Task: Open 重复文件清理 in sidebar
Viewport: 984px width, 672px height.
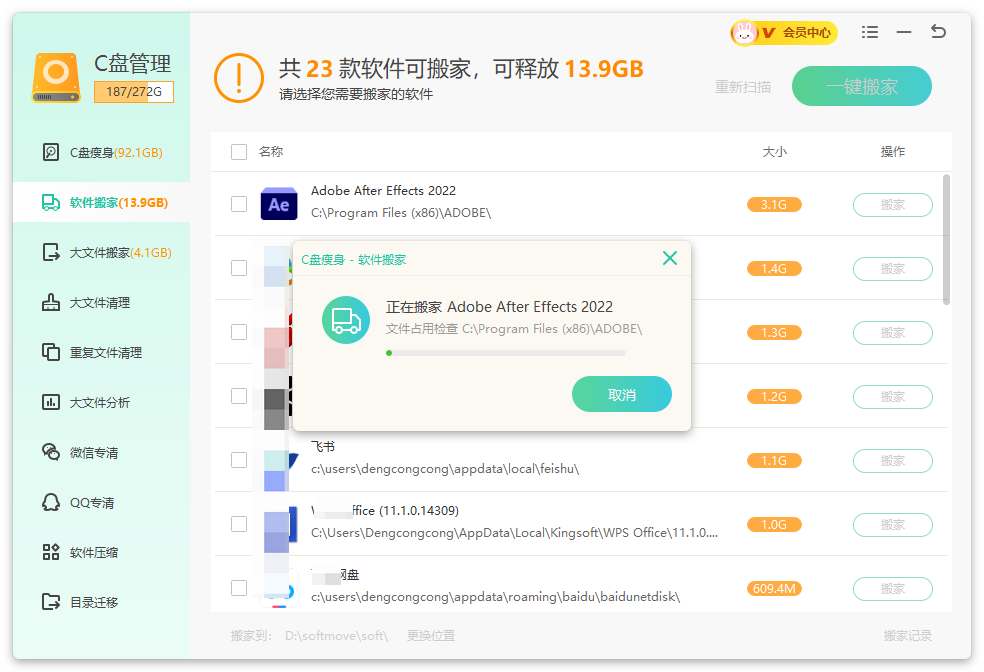Action: click(102, 352)
